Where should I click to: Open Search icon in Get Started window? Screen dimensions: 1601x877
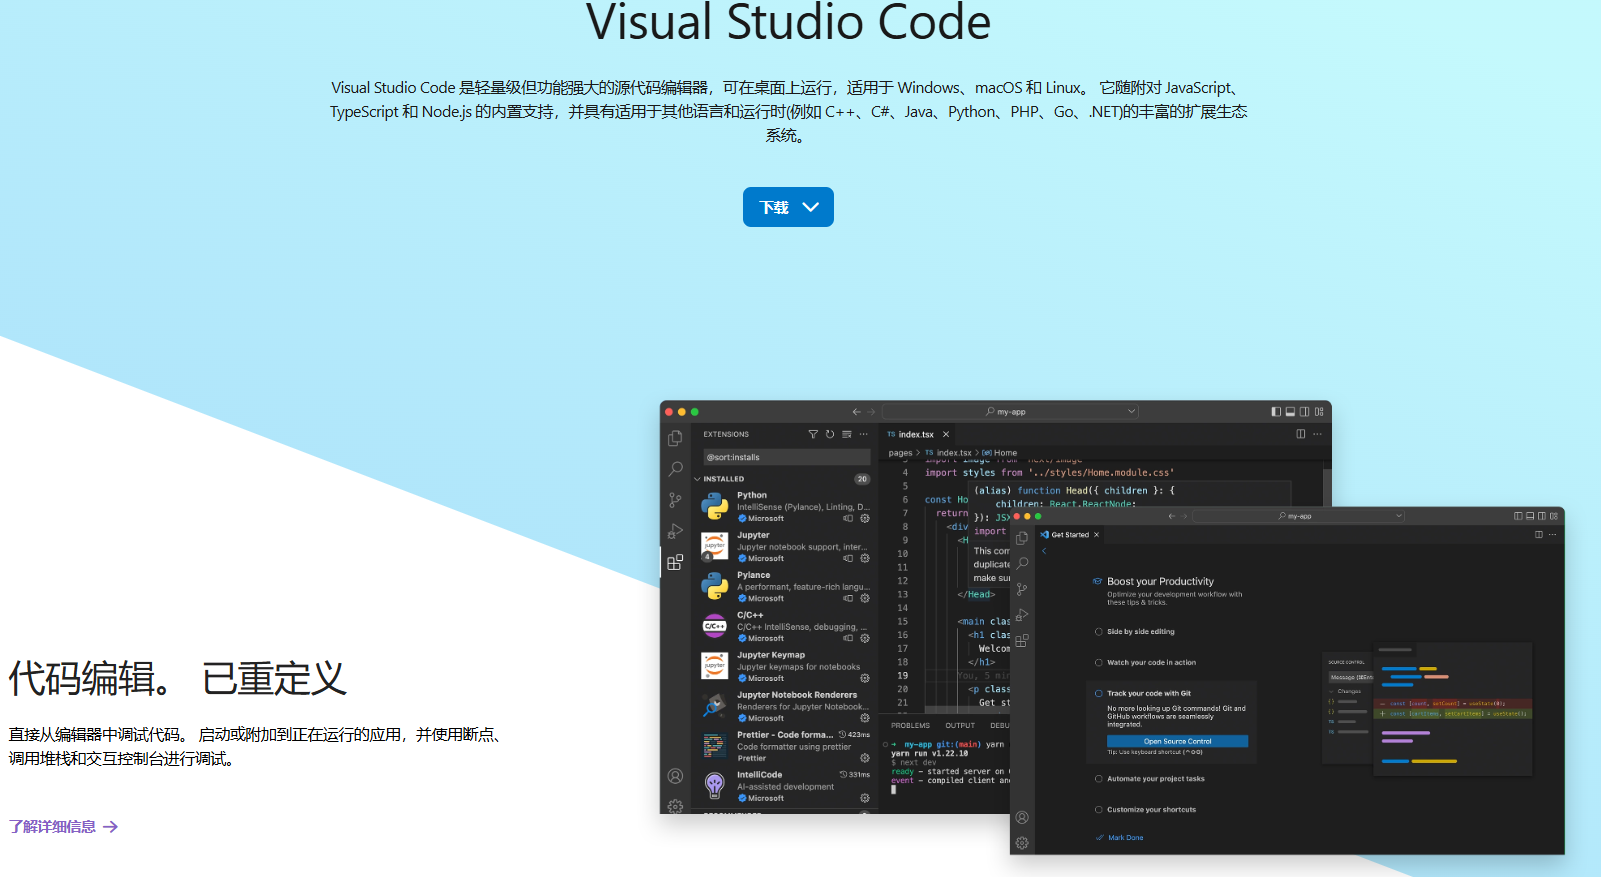(x=1022, y=563)
